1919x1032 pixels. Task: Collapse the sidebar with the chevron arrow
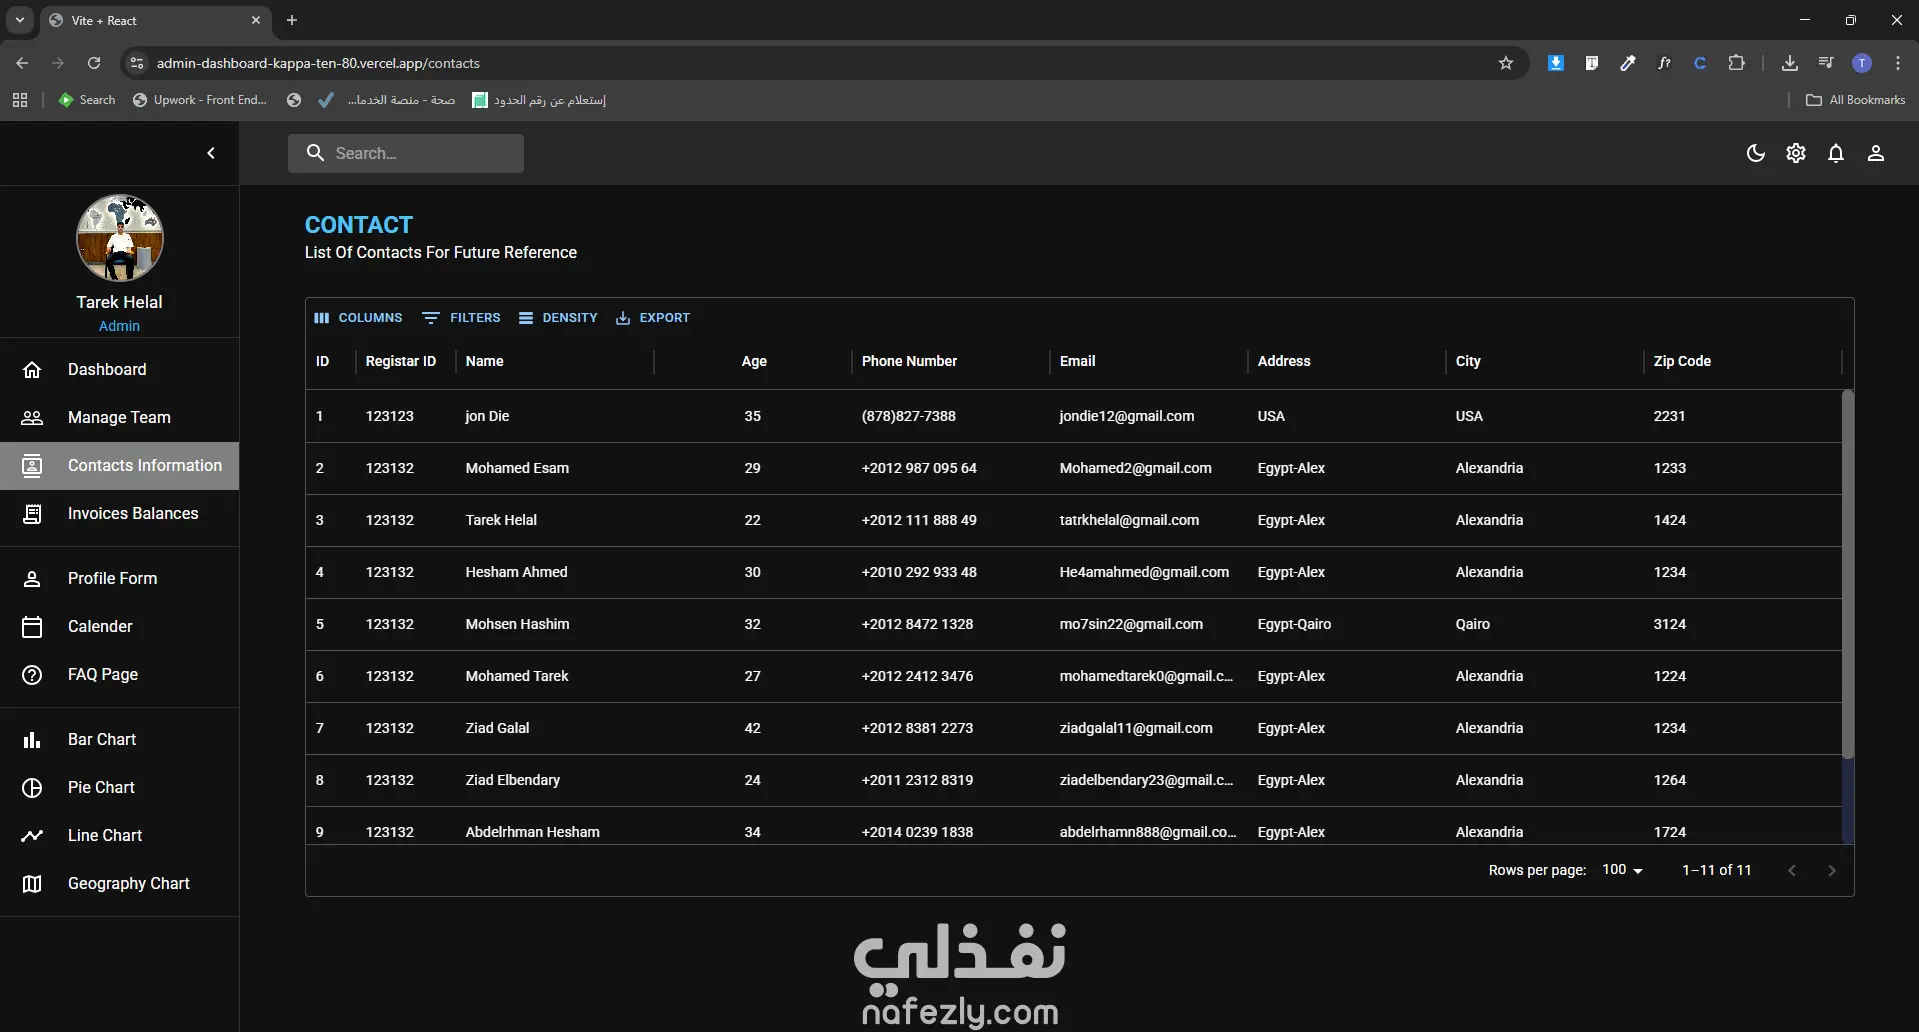[x=211, y=153]
